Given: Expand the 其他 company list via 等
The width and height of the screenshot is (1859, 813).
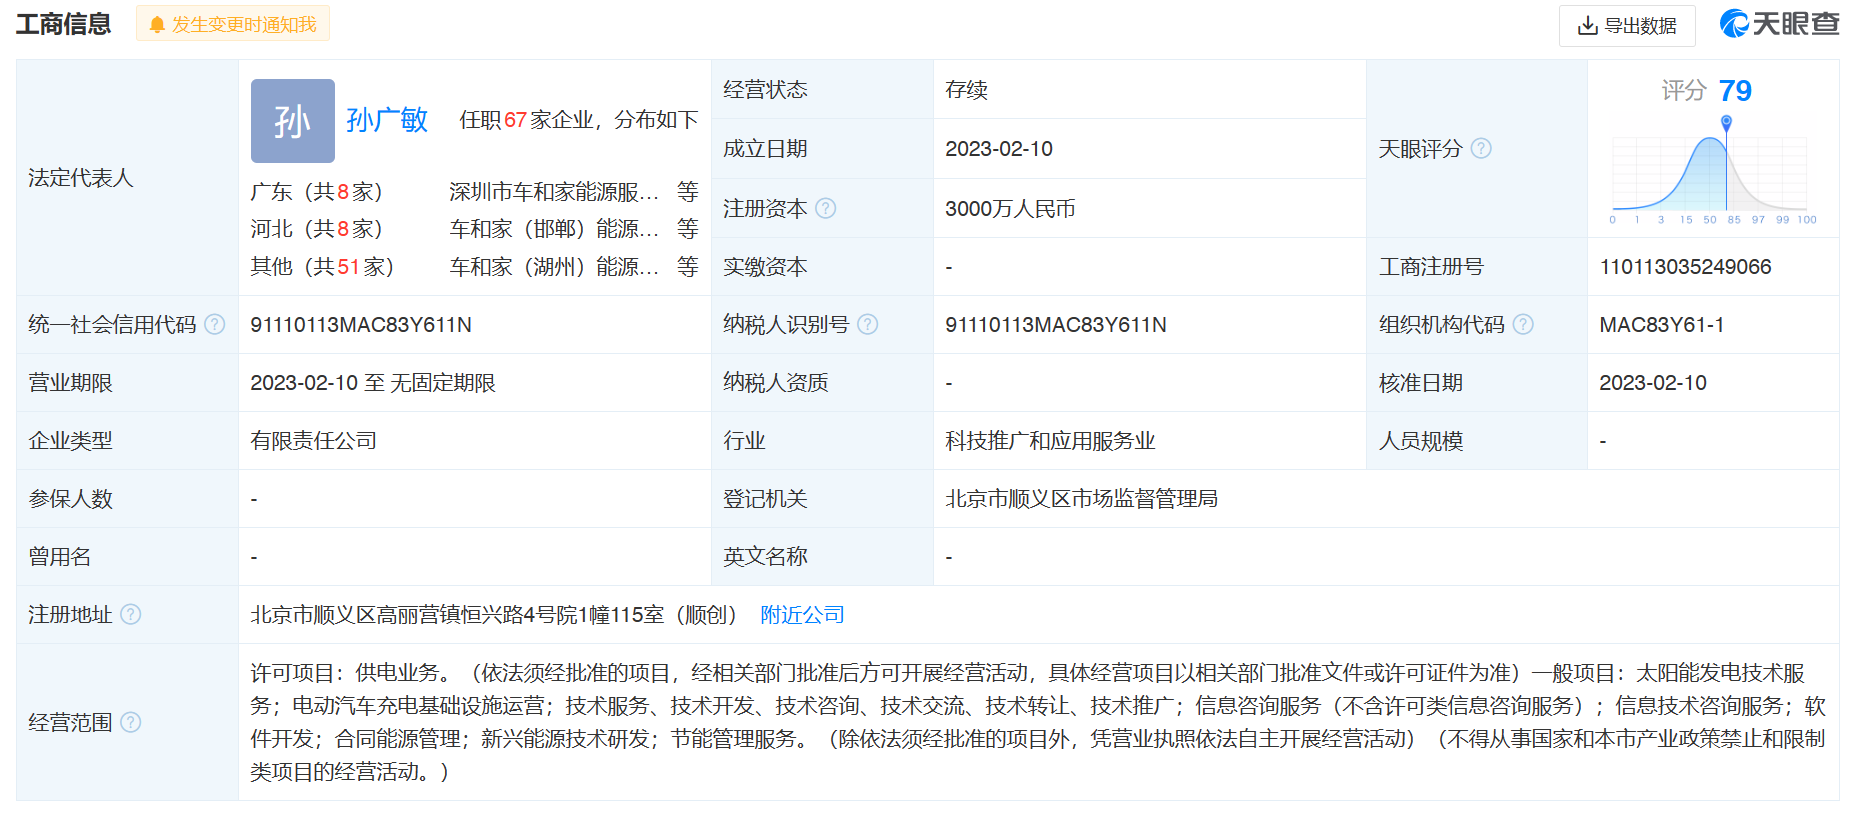Looking at the screenshot, I should [687, 266].
